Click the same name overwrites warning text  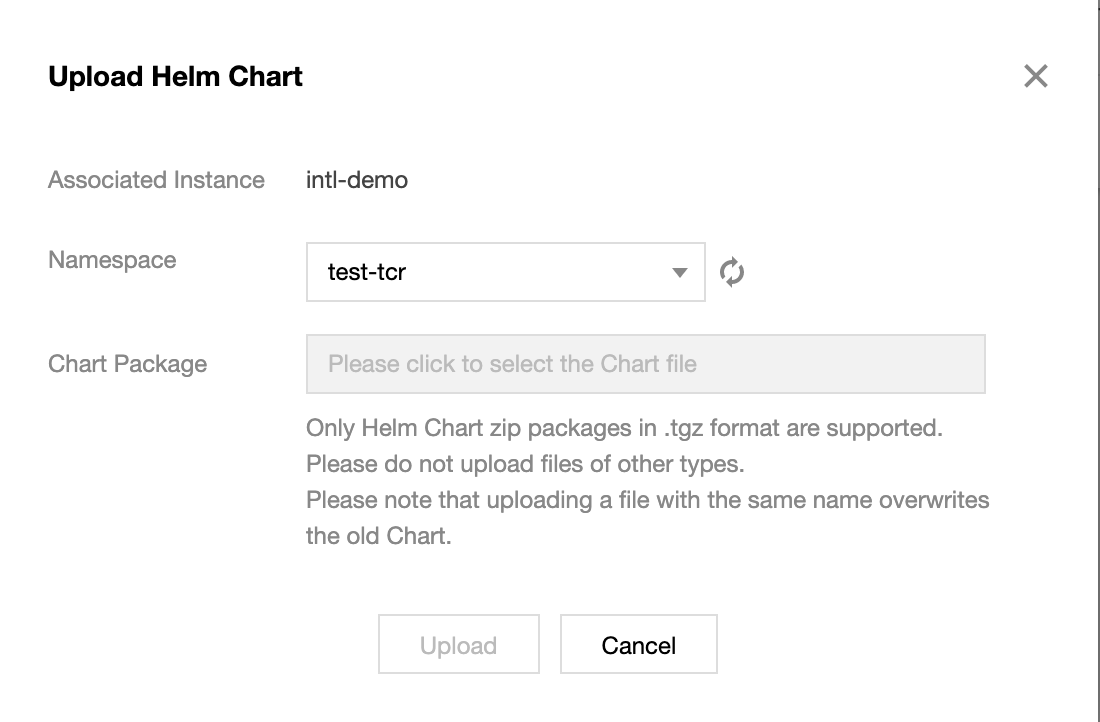tap(648, 518)
